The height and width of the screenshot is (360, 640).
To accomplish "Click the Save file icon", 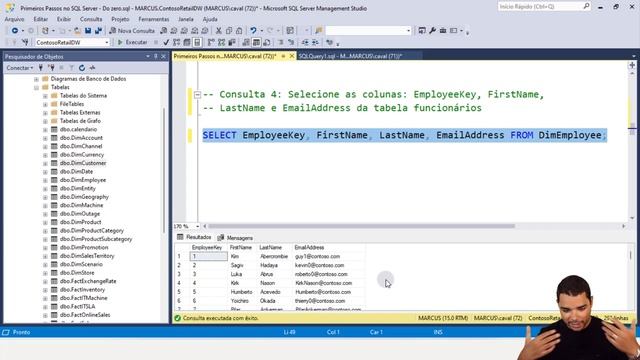I will pos(88,31).
